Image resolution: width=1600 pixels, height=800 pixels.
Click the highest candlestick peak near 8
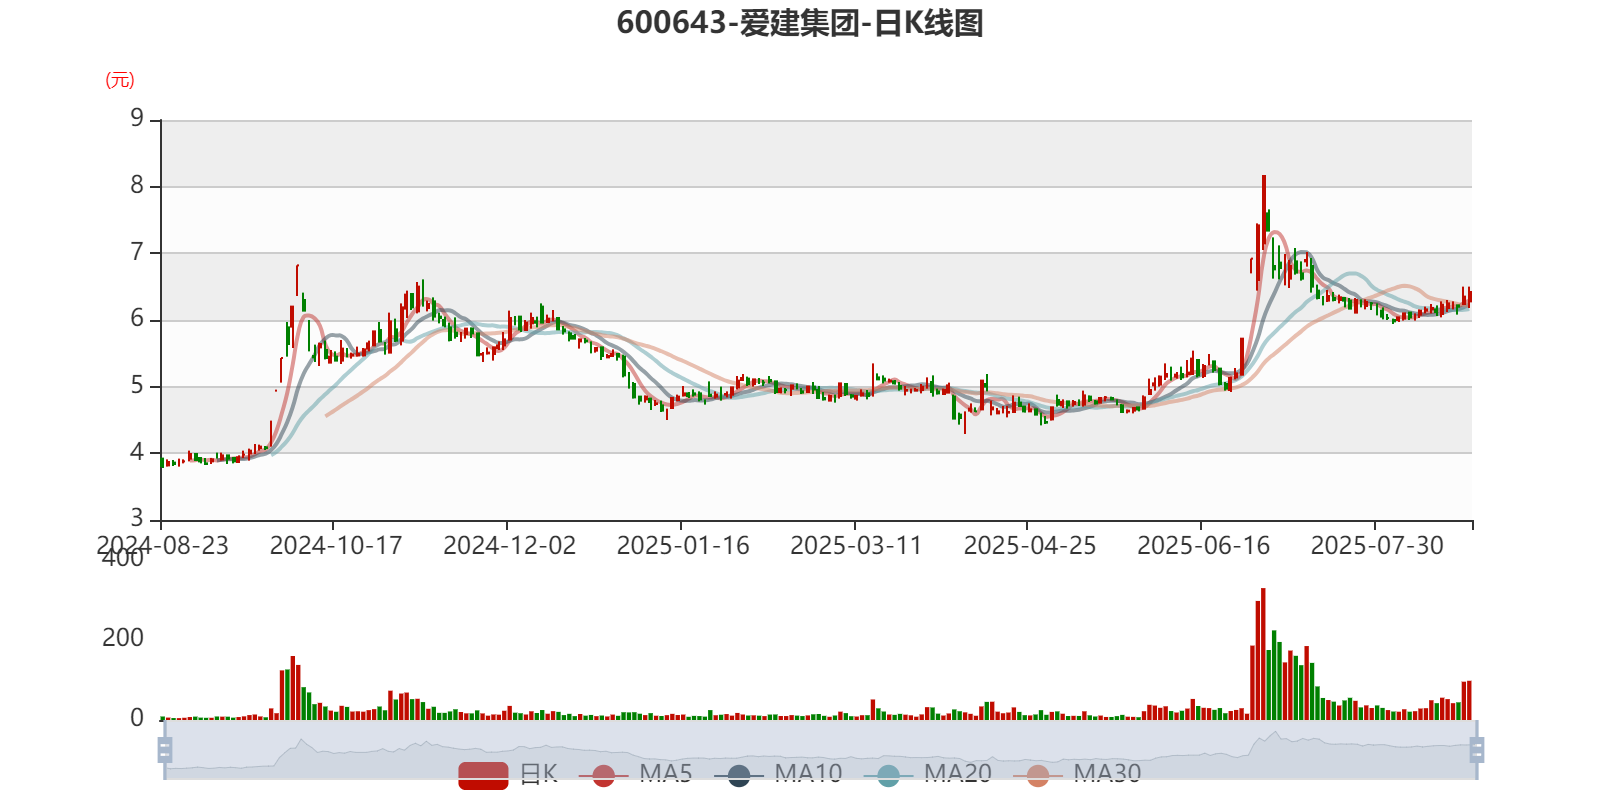(x=1264, y=210)
